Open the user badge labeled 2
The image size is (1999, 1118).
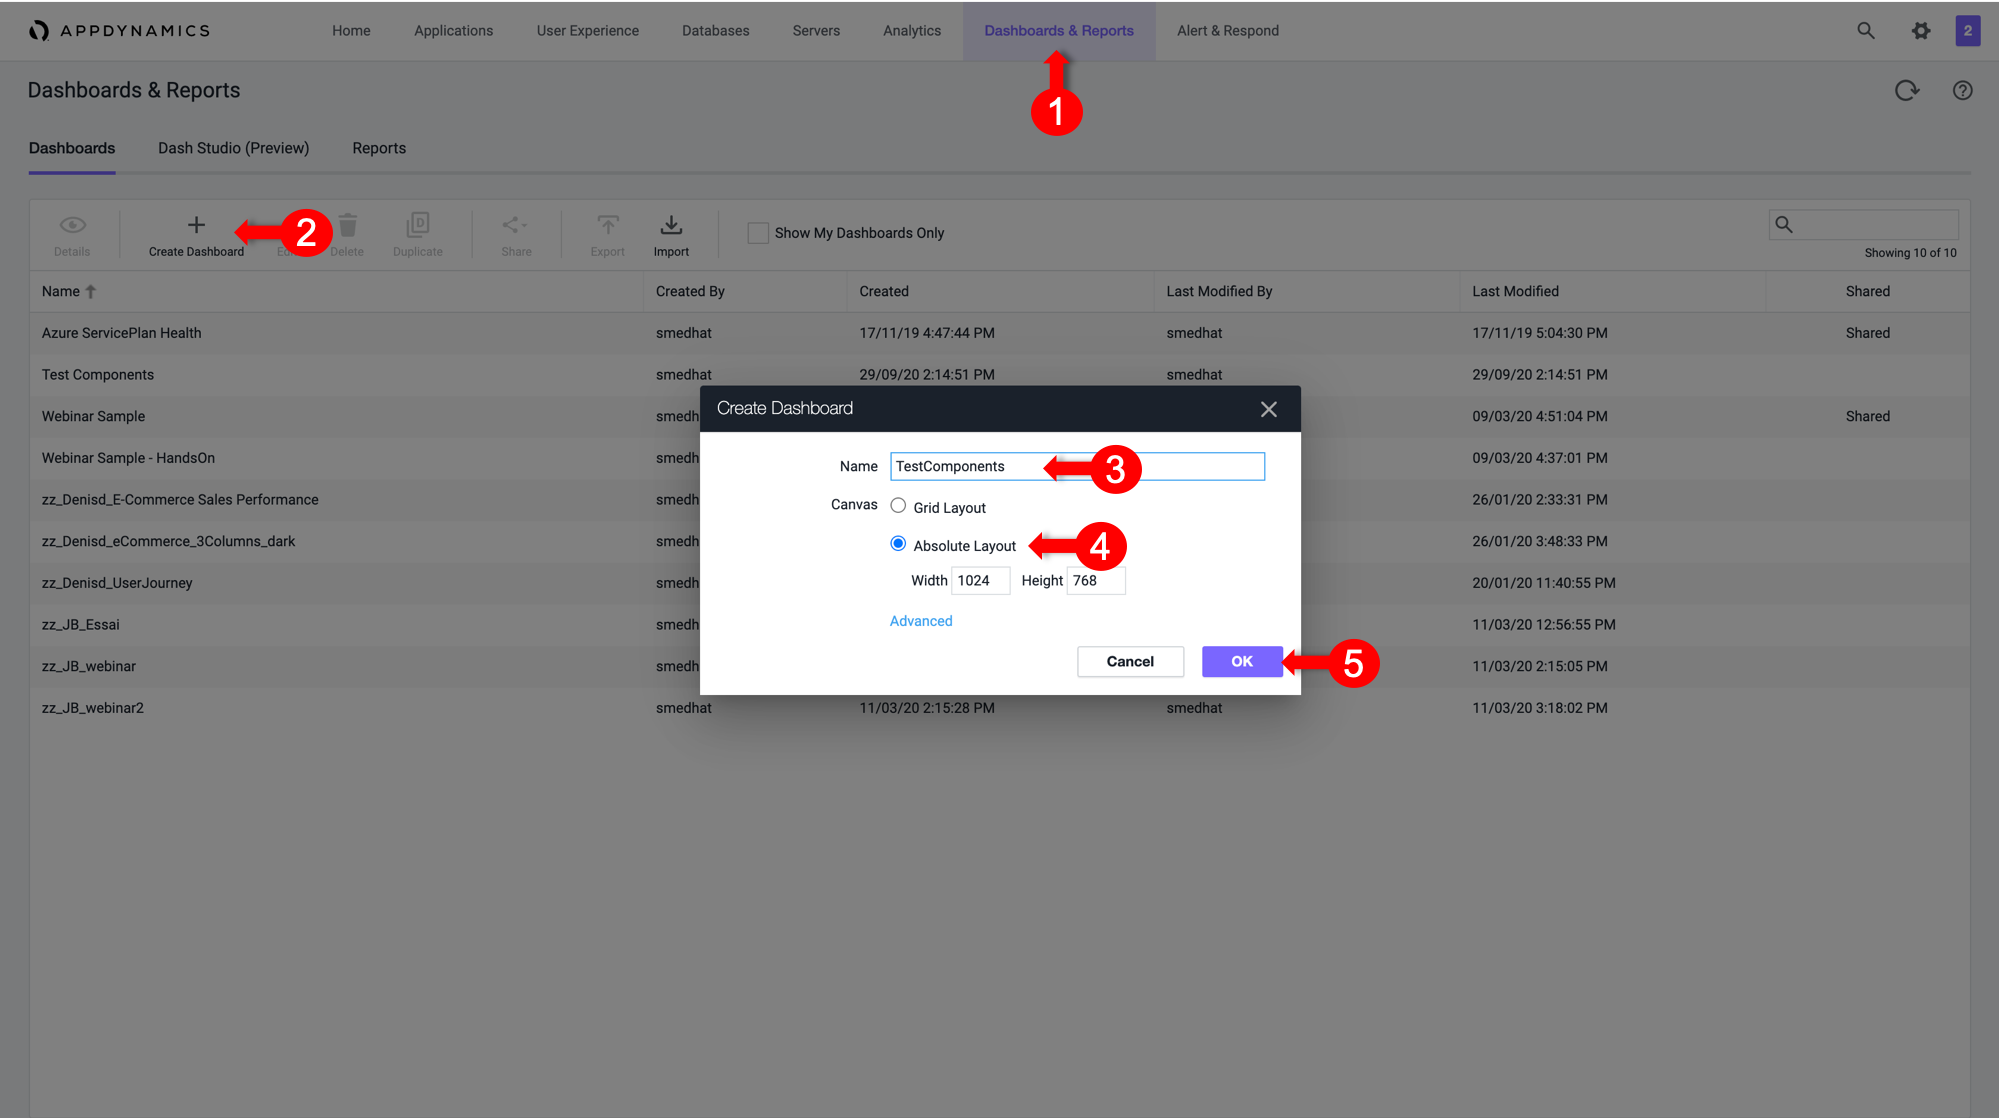click(x=1967, y=30)
